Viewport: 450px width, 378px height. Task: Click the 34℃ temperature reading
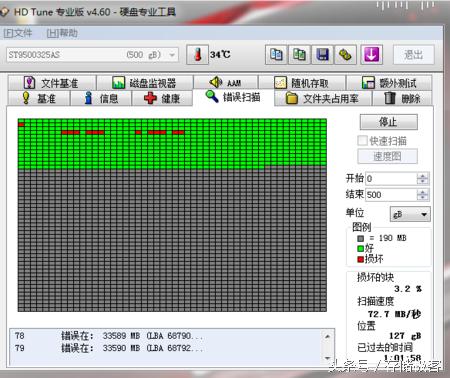point(220,54)
